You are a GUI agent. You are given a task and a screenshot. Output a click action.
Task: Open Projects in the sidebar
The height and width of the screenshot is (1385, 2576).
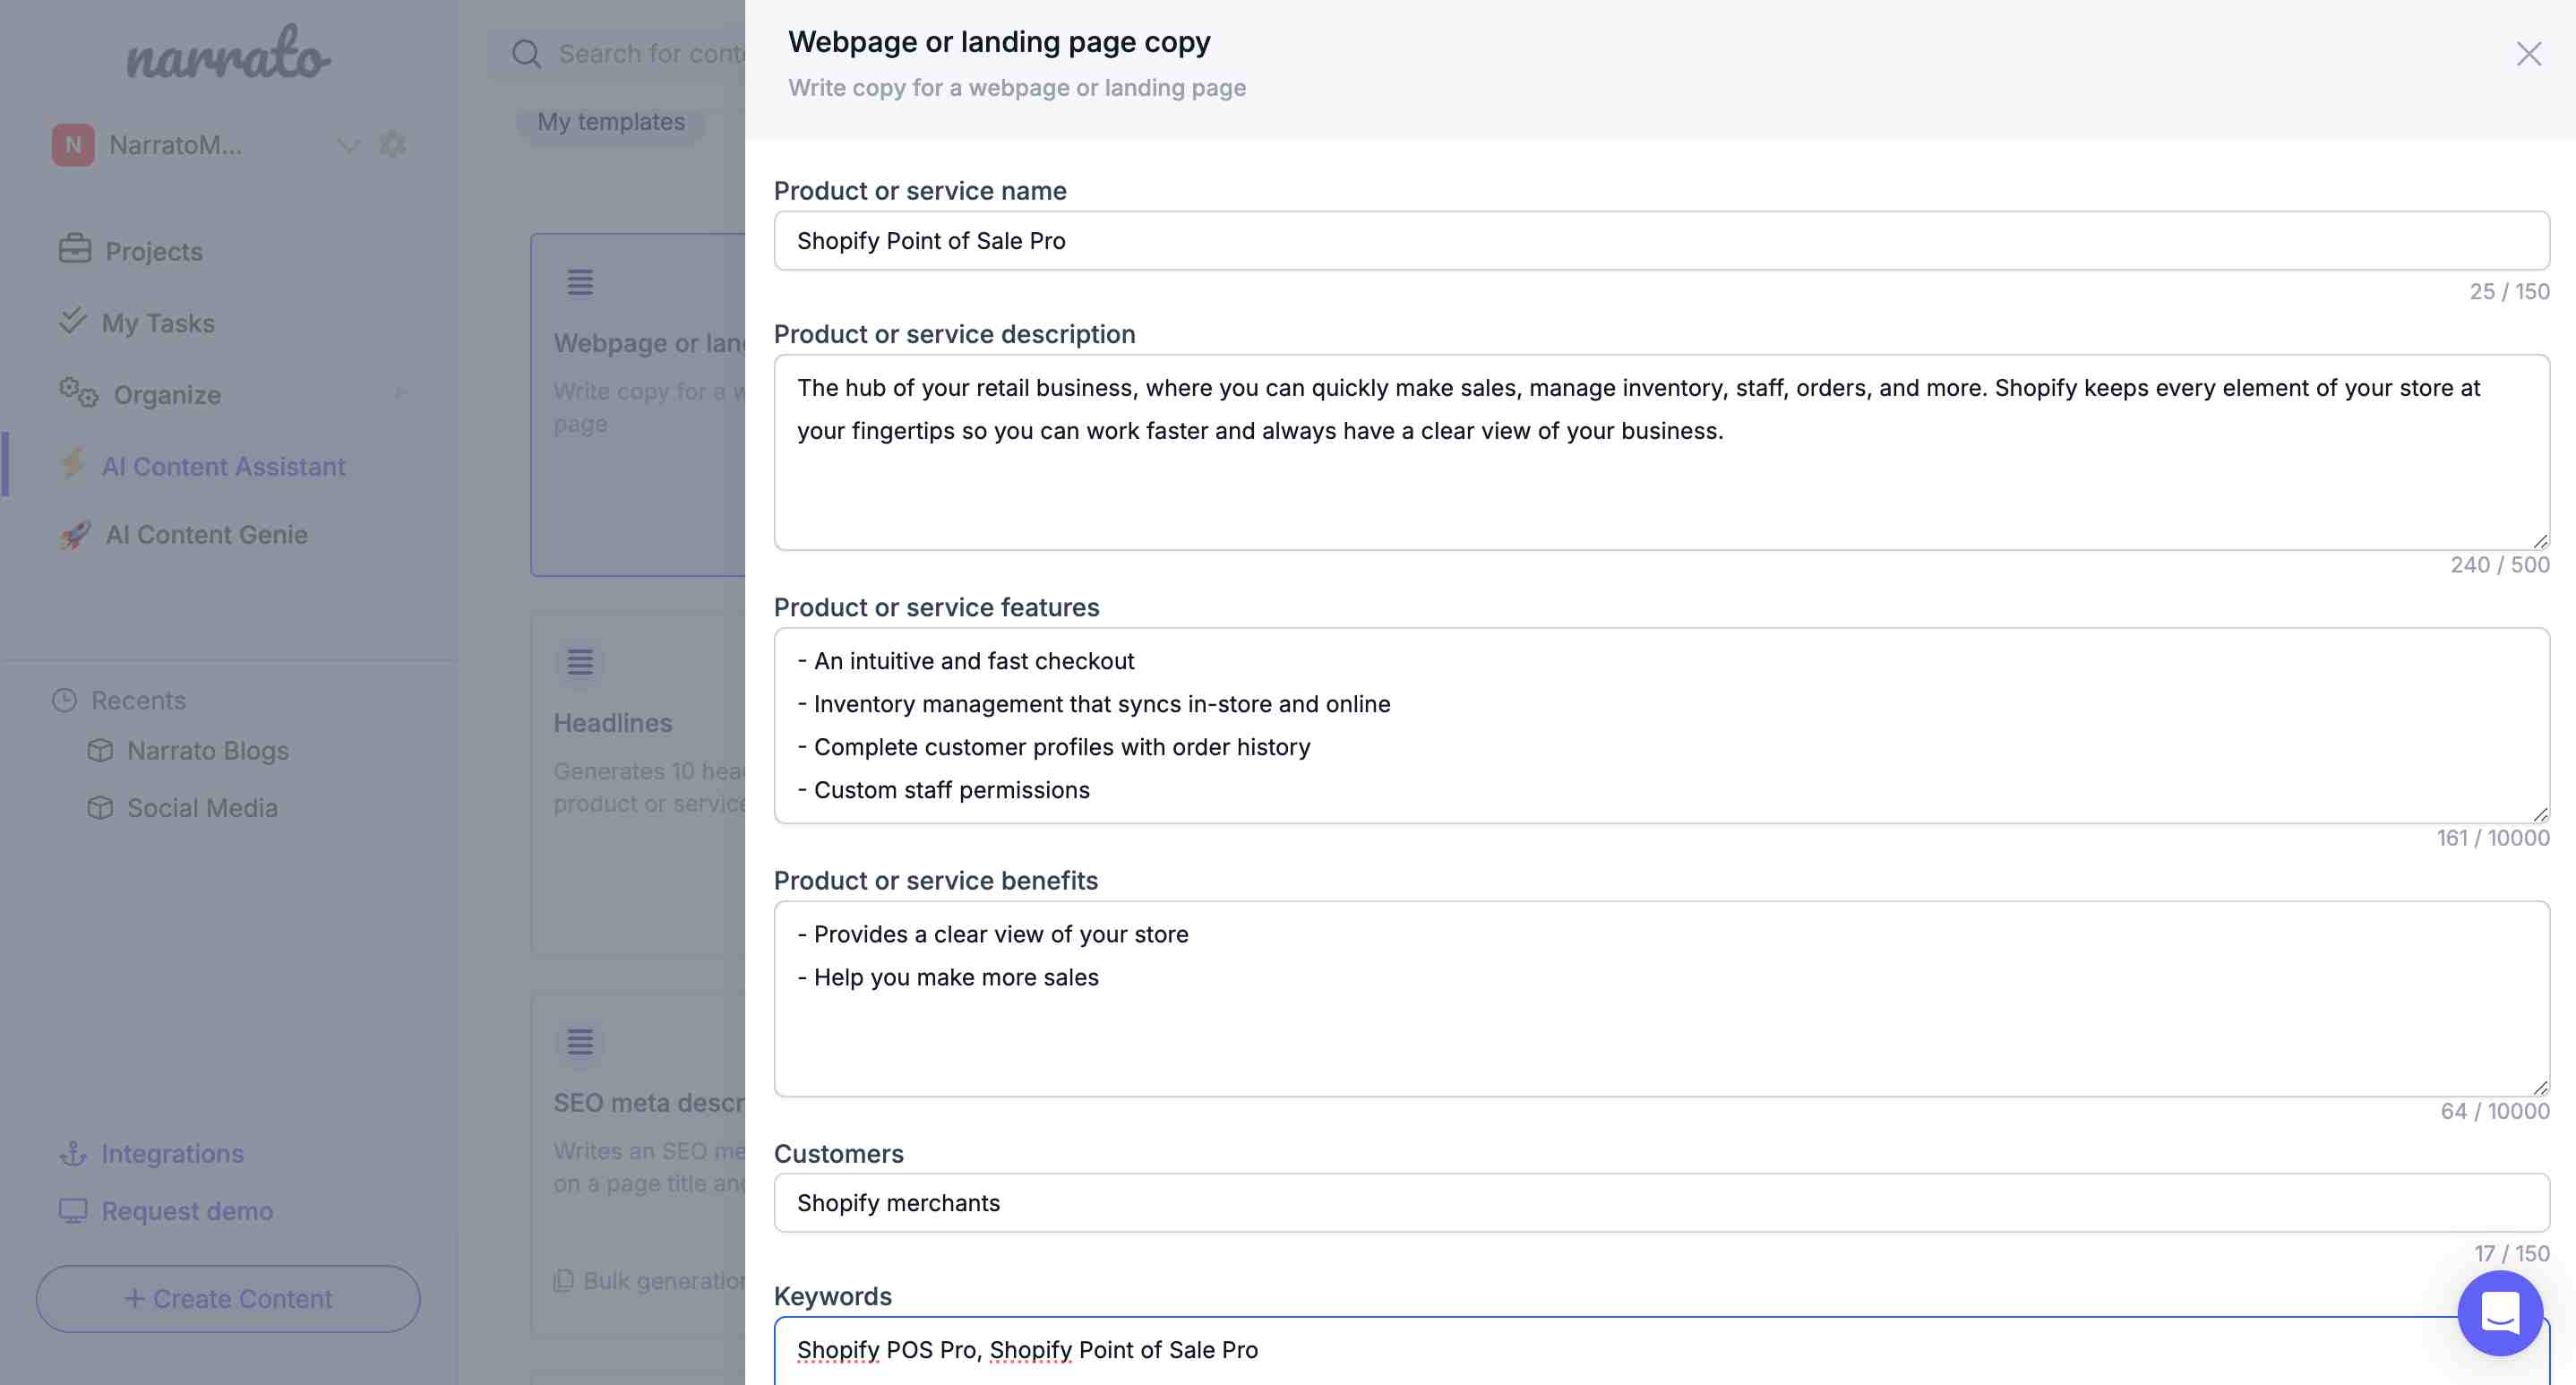pyautogui.click(x=154, y=252)
